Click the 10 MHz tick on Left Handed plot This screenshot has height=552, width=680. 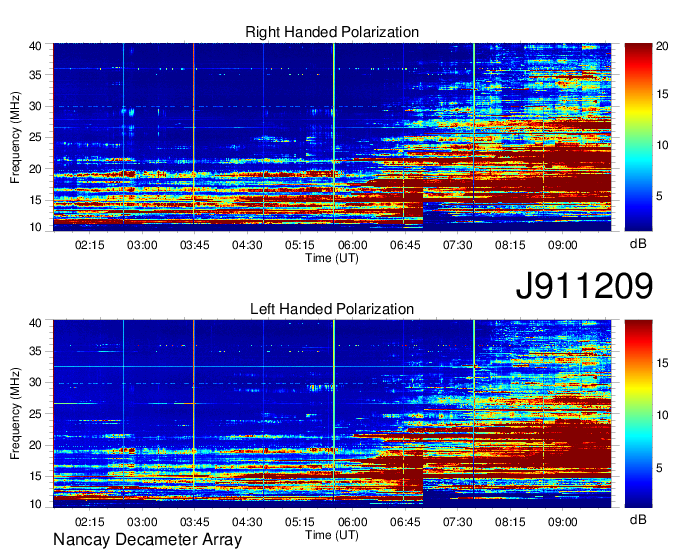tap(36, 504)
